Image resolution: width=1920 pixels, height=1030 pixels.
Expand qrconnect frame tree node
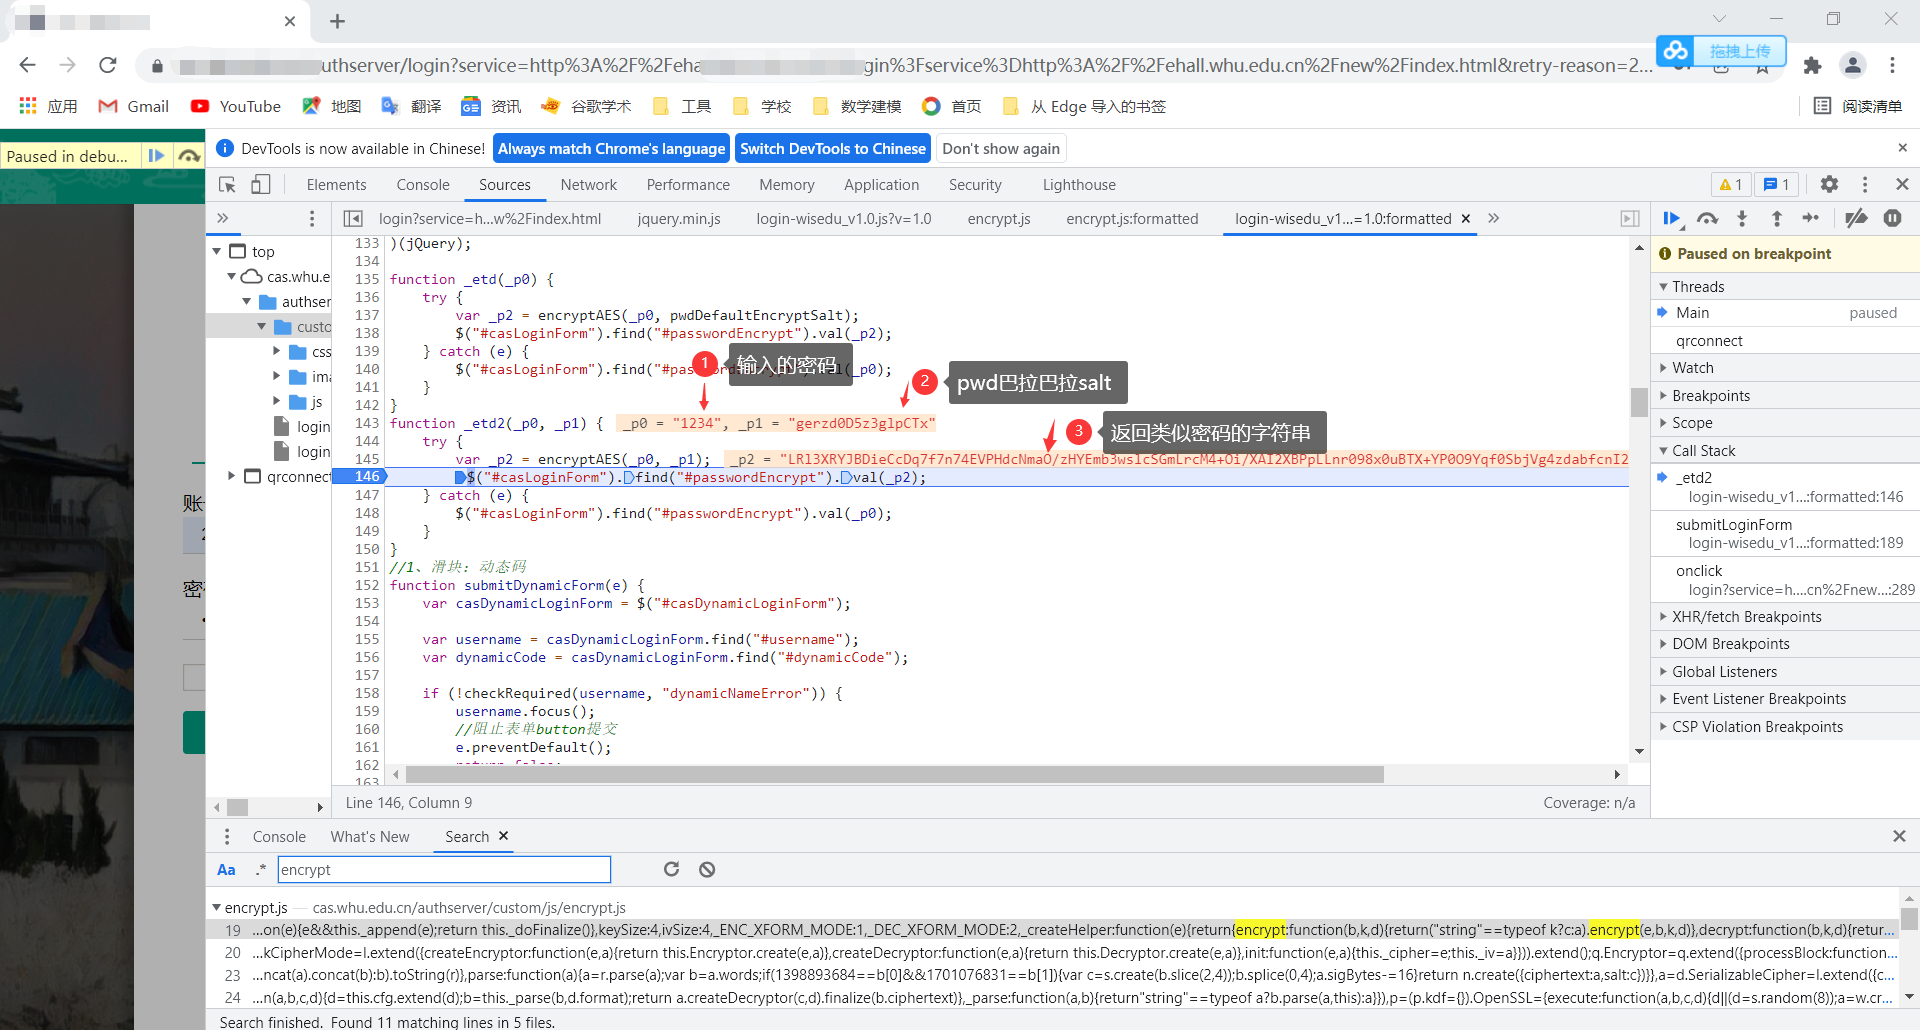pos(232,476)
